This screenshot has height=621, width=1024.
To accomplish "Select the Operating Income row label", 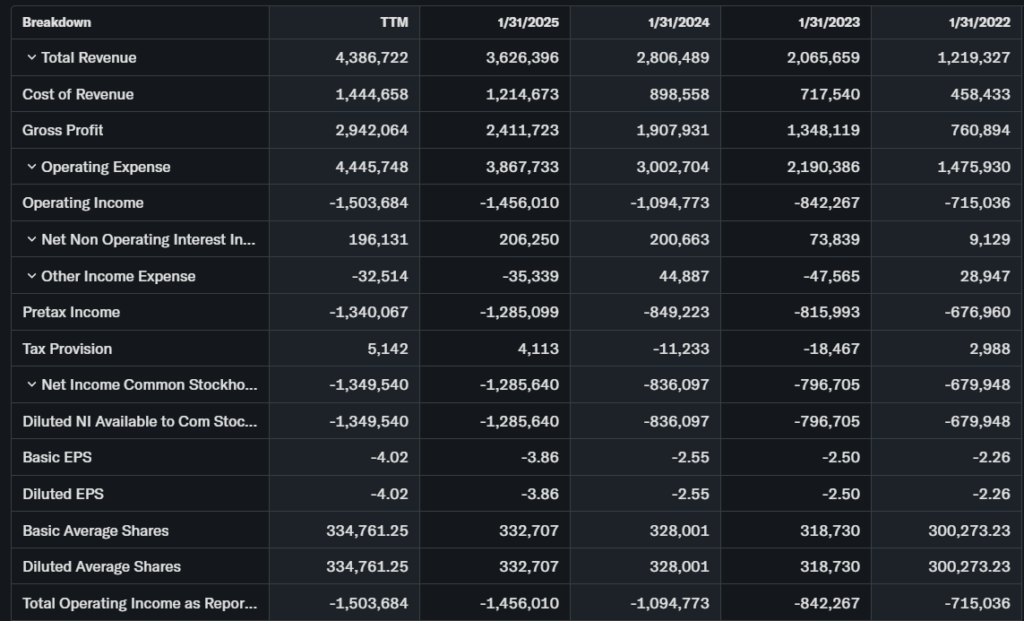I will [x=83, y=203].
